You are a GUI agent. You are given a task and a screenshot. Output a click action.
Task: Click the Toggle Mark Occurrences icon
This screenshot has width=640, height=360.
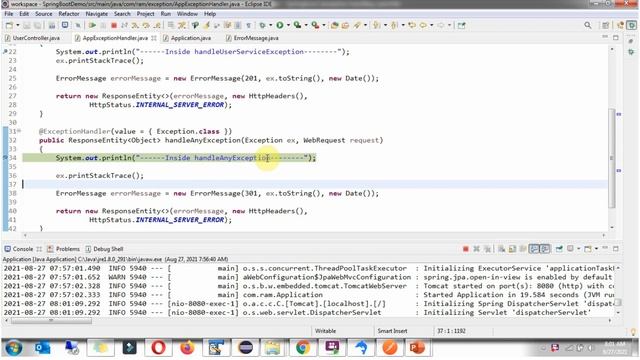[207, 25]
